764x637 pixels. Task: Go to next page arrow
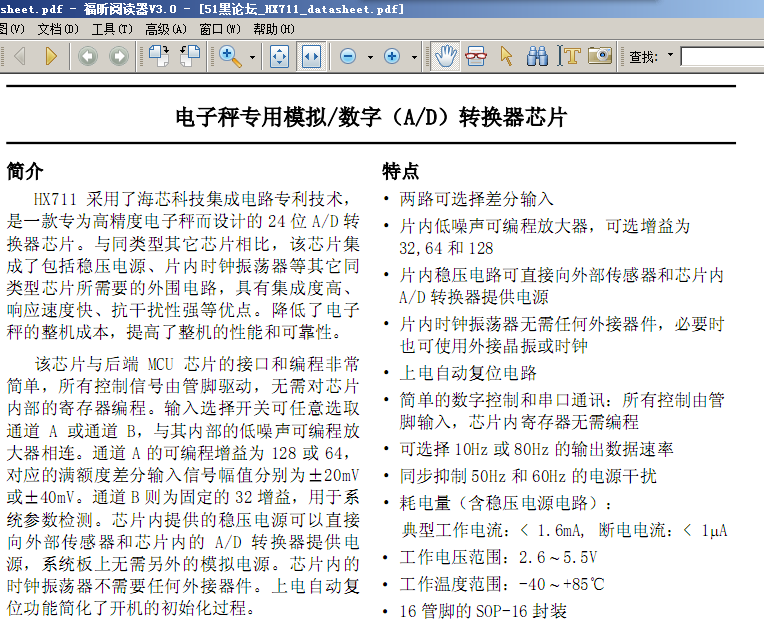tap(51, 56)
